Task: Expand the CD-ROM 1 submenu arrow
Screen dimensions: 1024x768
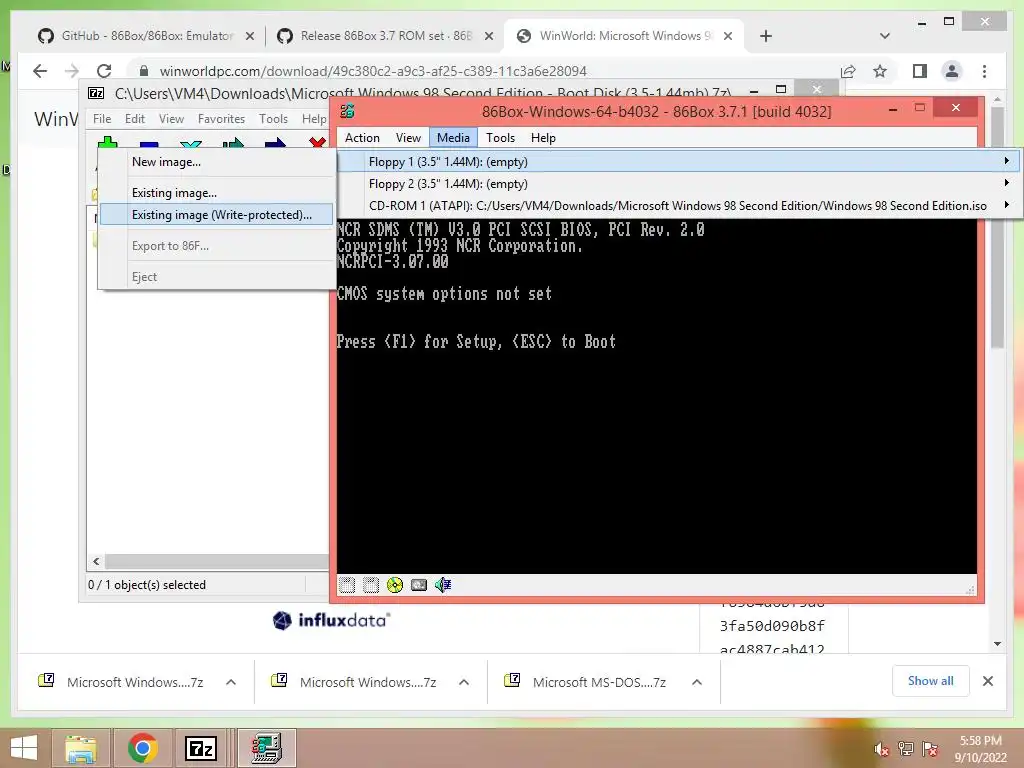Action: (1006, 205)
